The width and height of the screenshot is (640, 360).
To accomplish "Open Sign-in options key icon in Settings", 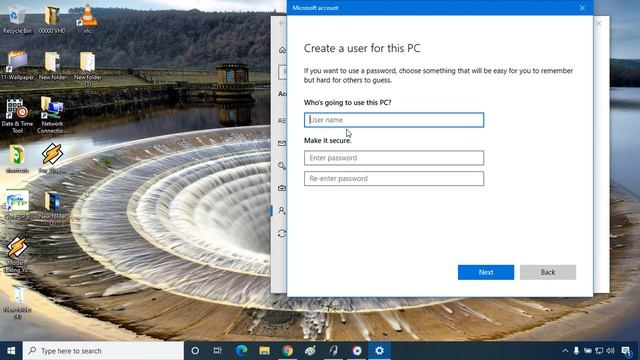I will [282, 166].
